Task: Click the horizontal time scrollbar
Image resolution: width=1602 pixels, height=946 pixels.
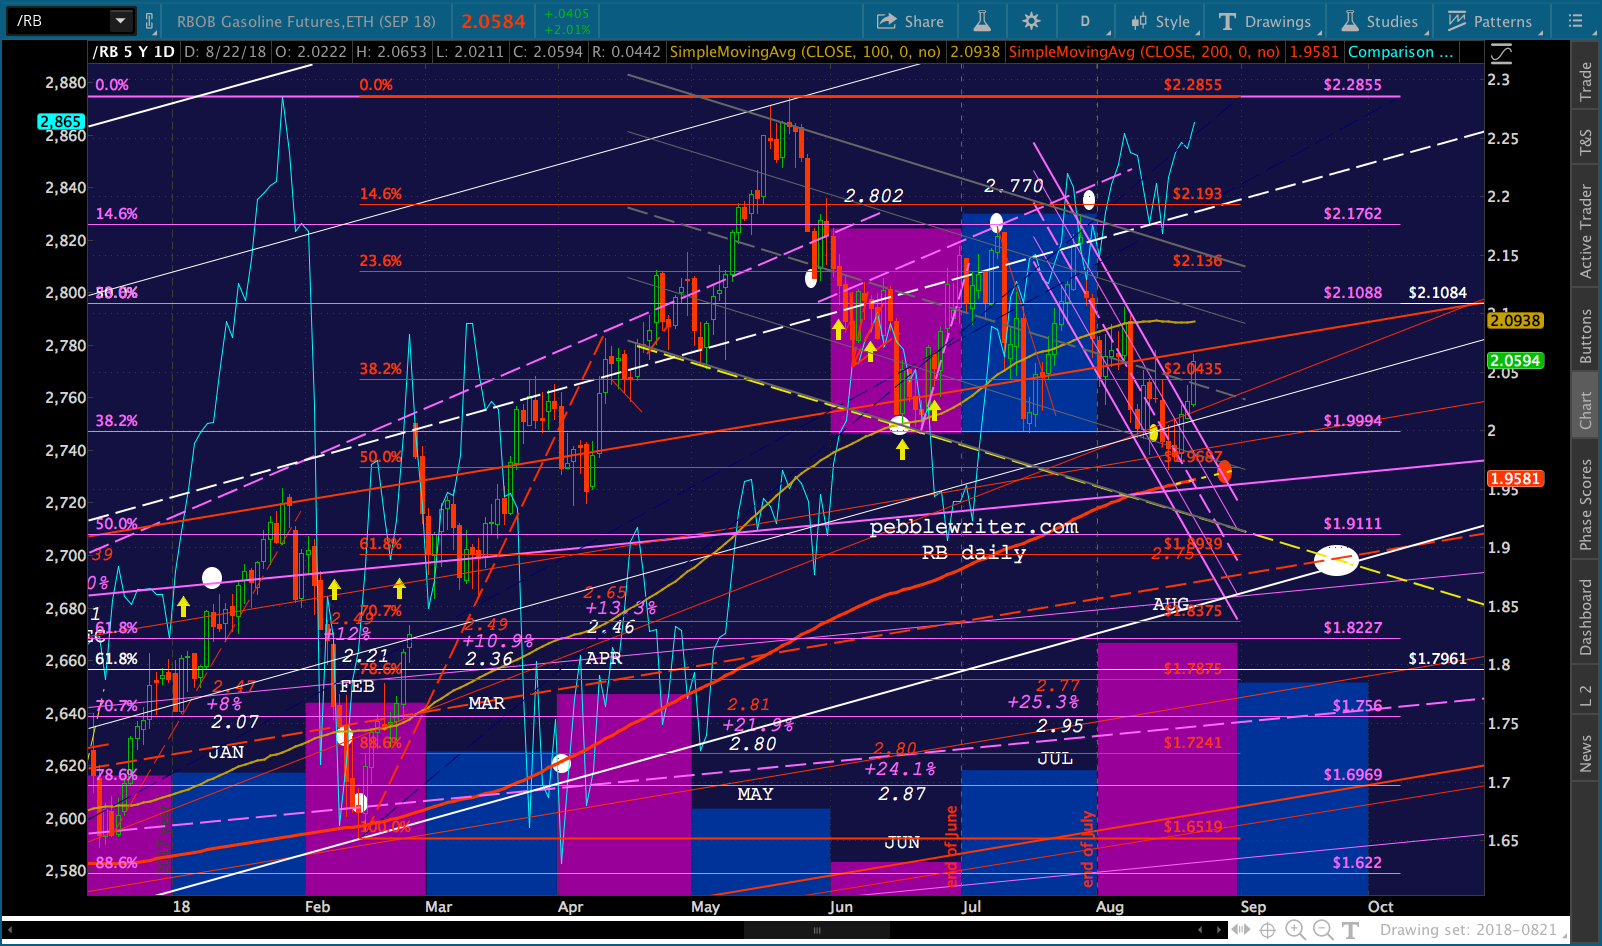Action: (x=816, y=930)
